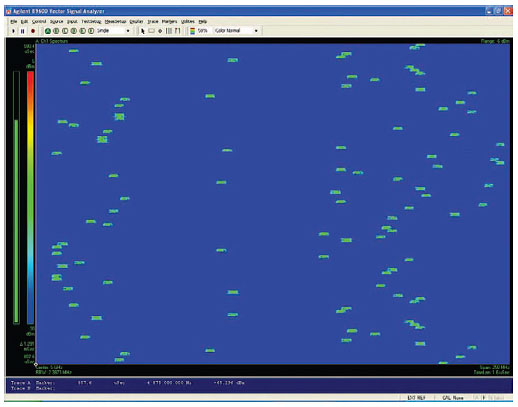
Task: Start the measurement with the play button
Action: pos(13,31)
